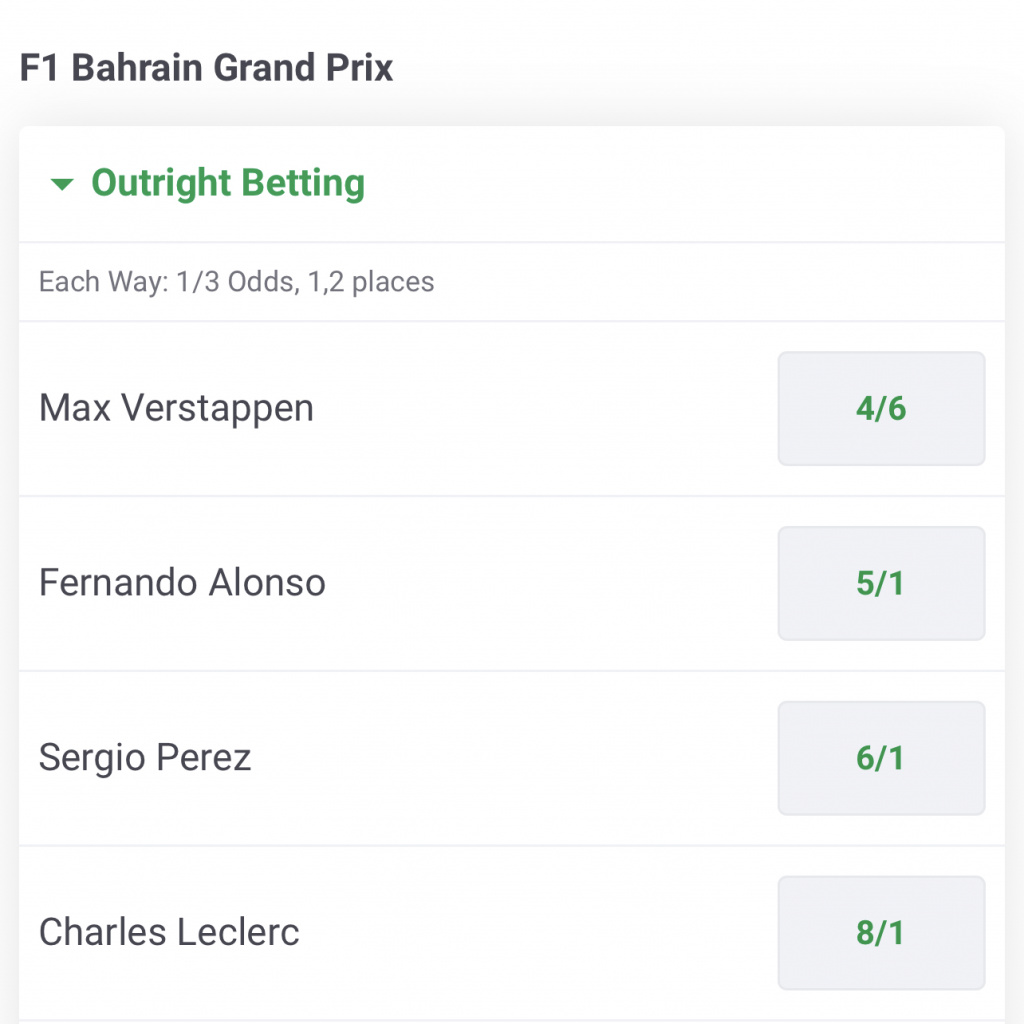Click the '1,2 places' text
The height and width of the screenshot is (1024, 1024).
(x=371, y=282)
